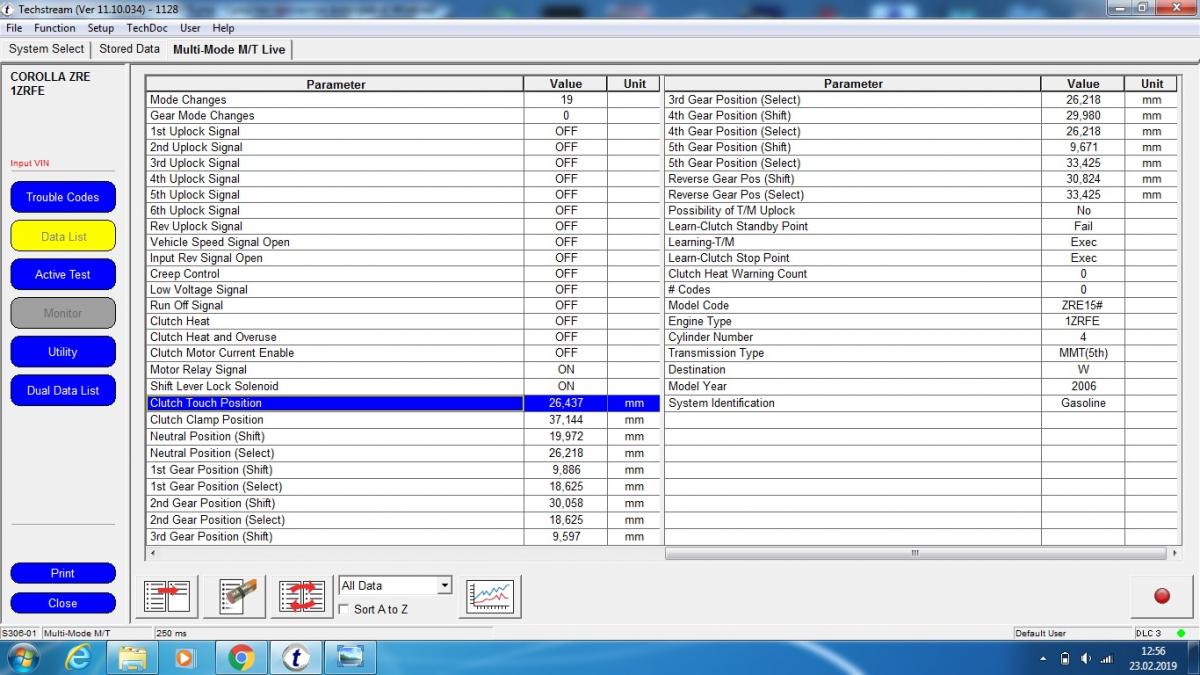This screenshot has width=1200, height=675.
Task: Click the Print button
Action: (63, 573)
